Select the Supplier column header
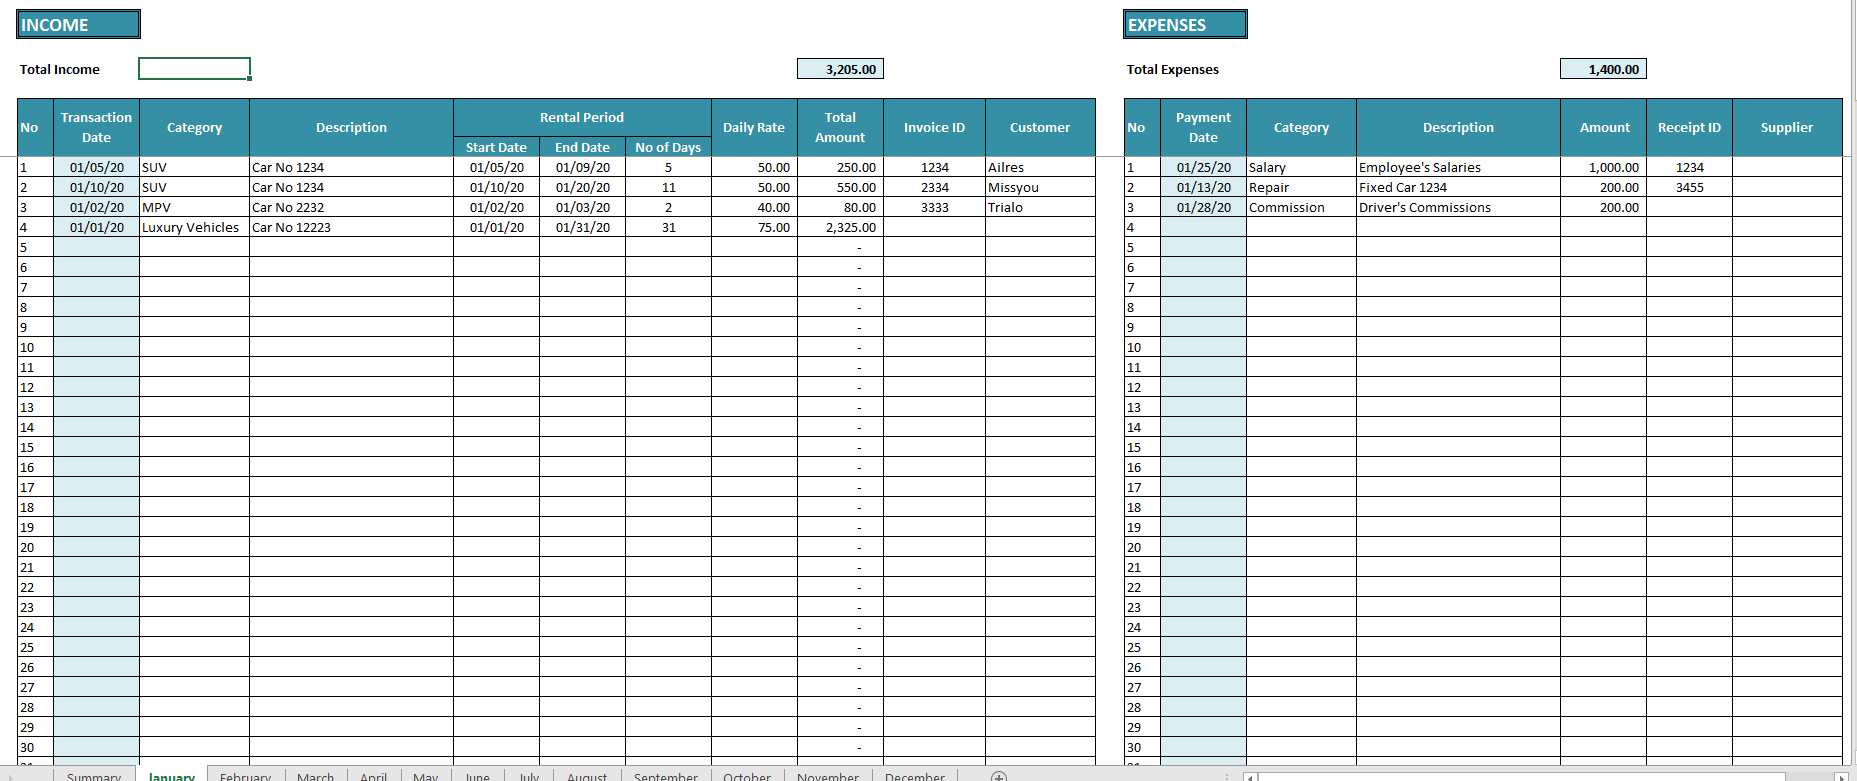This screenshot has width=1857, height=781. click(x=1786, y=127)
